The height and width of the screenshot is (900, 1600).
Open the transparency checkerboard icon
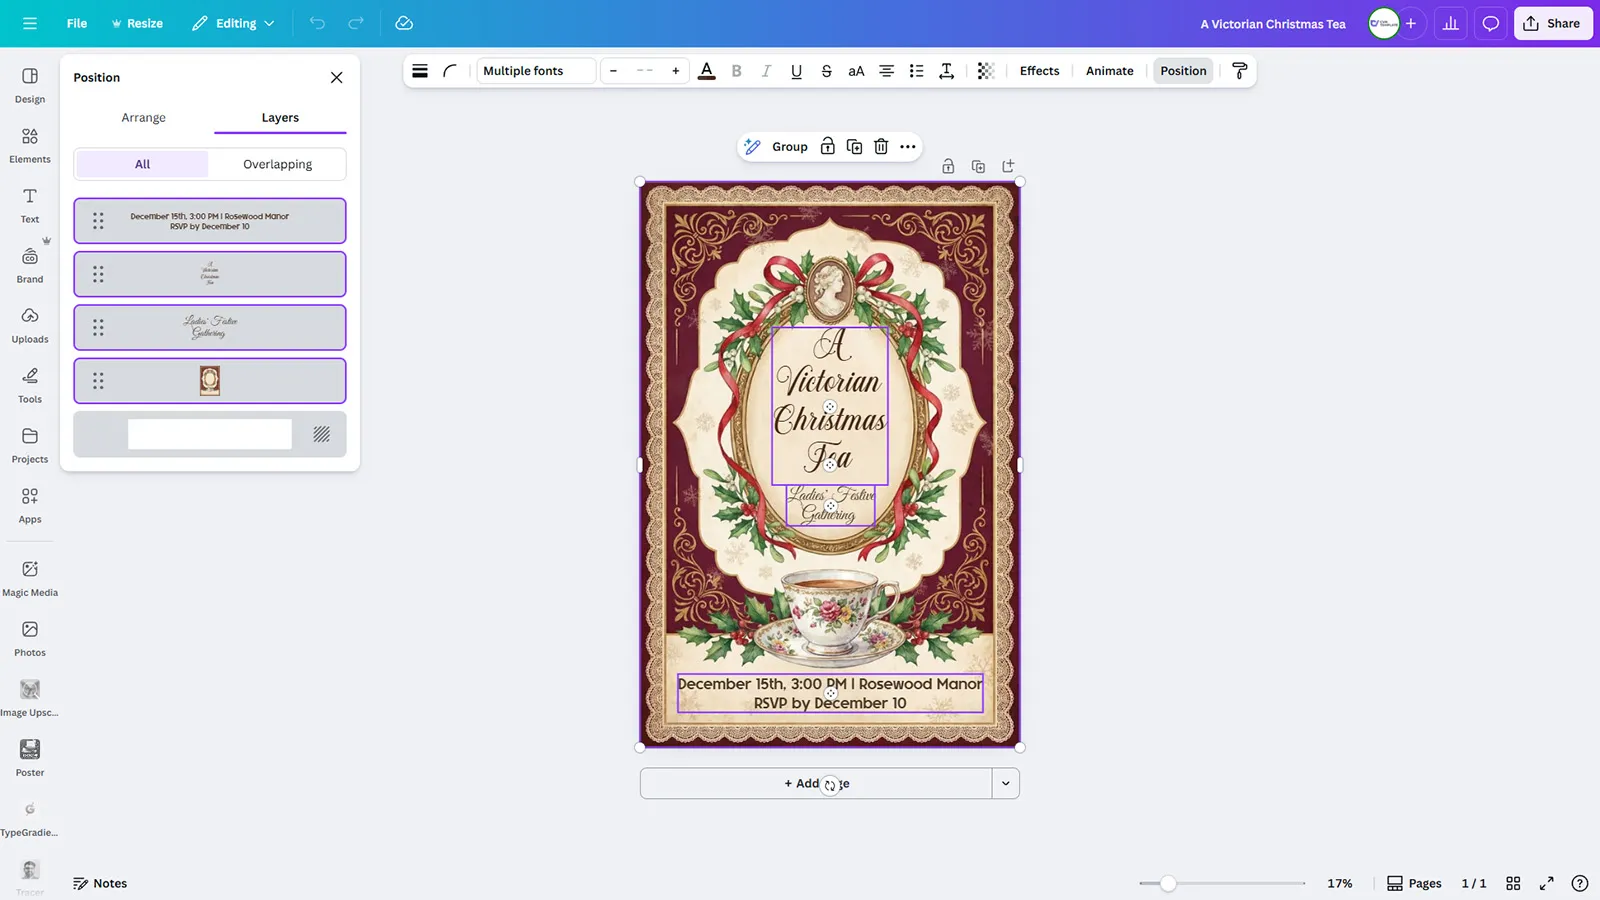click(x=986, y=71)
